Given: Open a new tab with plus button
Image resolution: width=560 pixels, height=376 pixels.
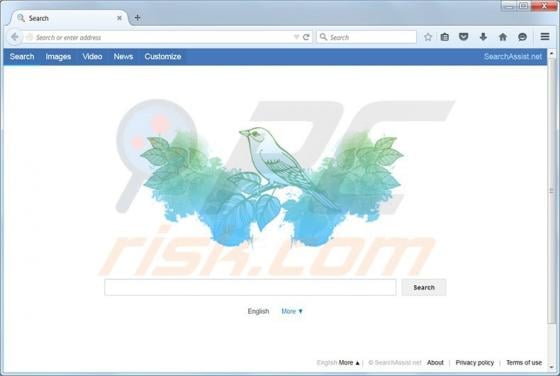Looking at the screenshot, I should coord(138,17).
